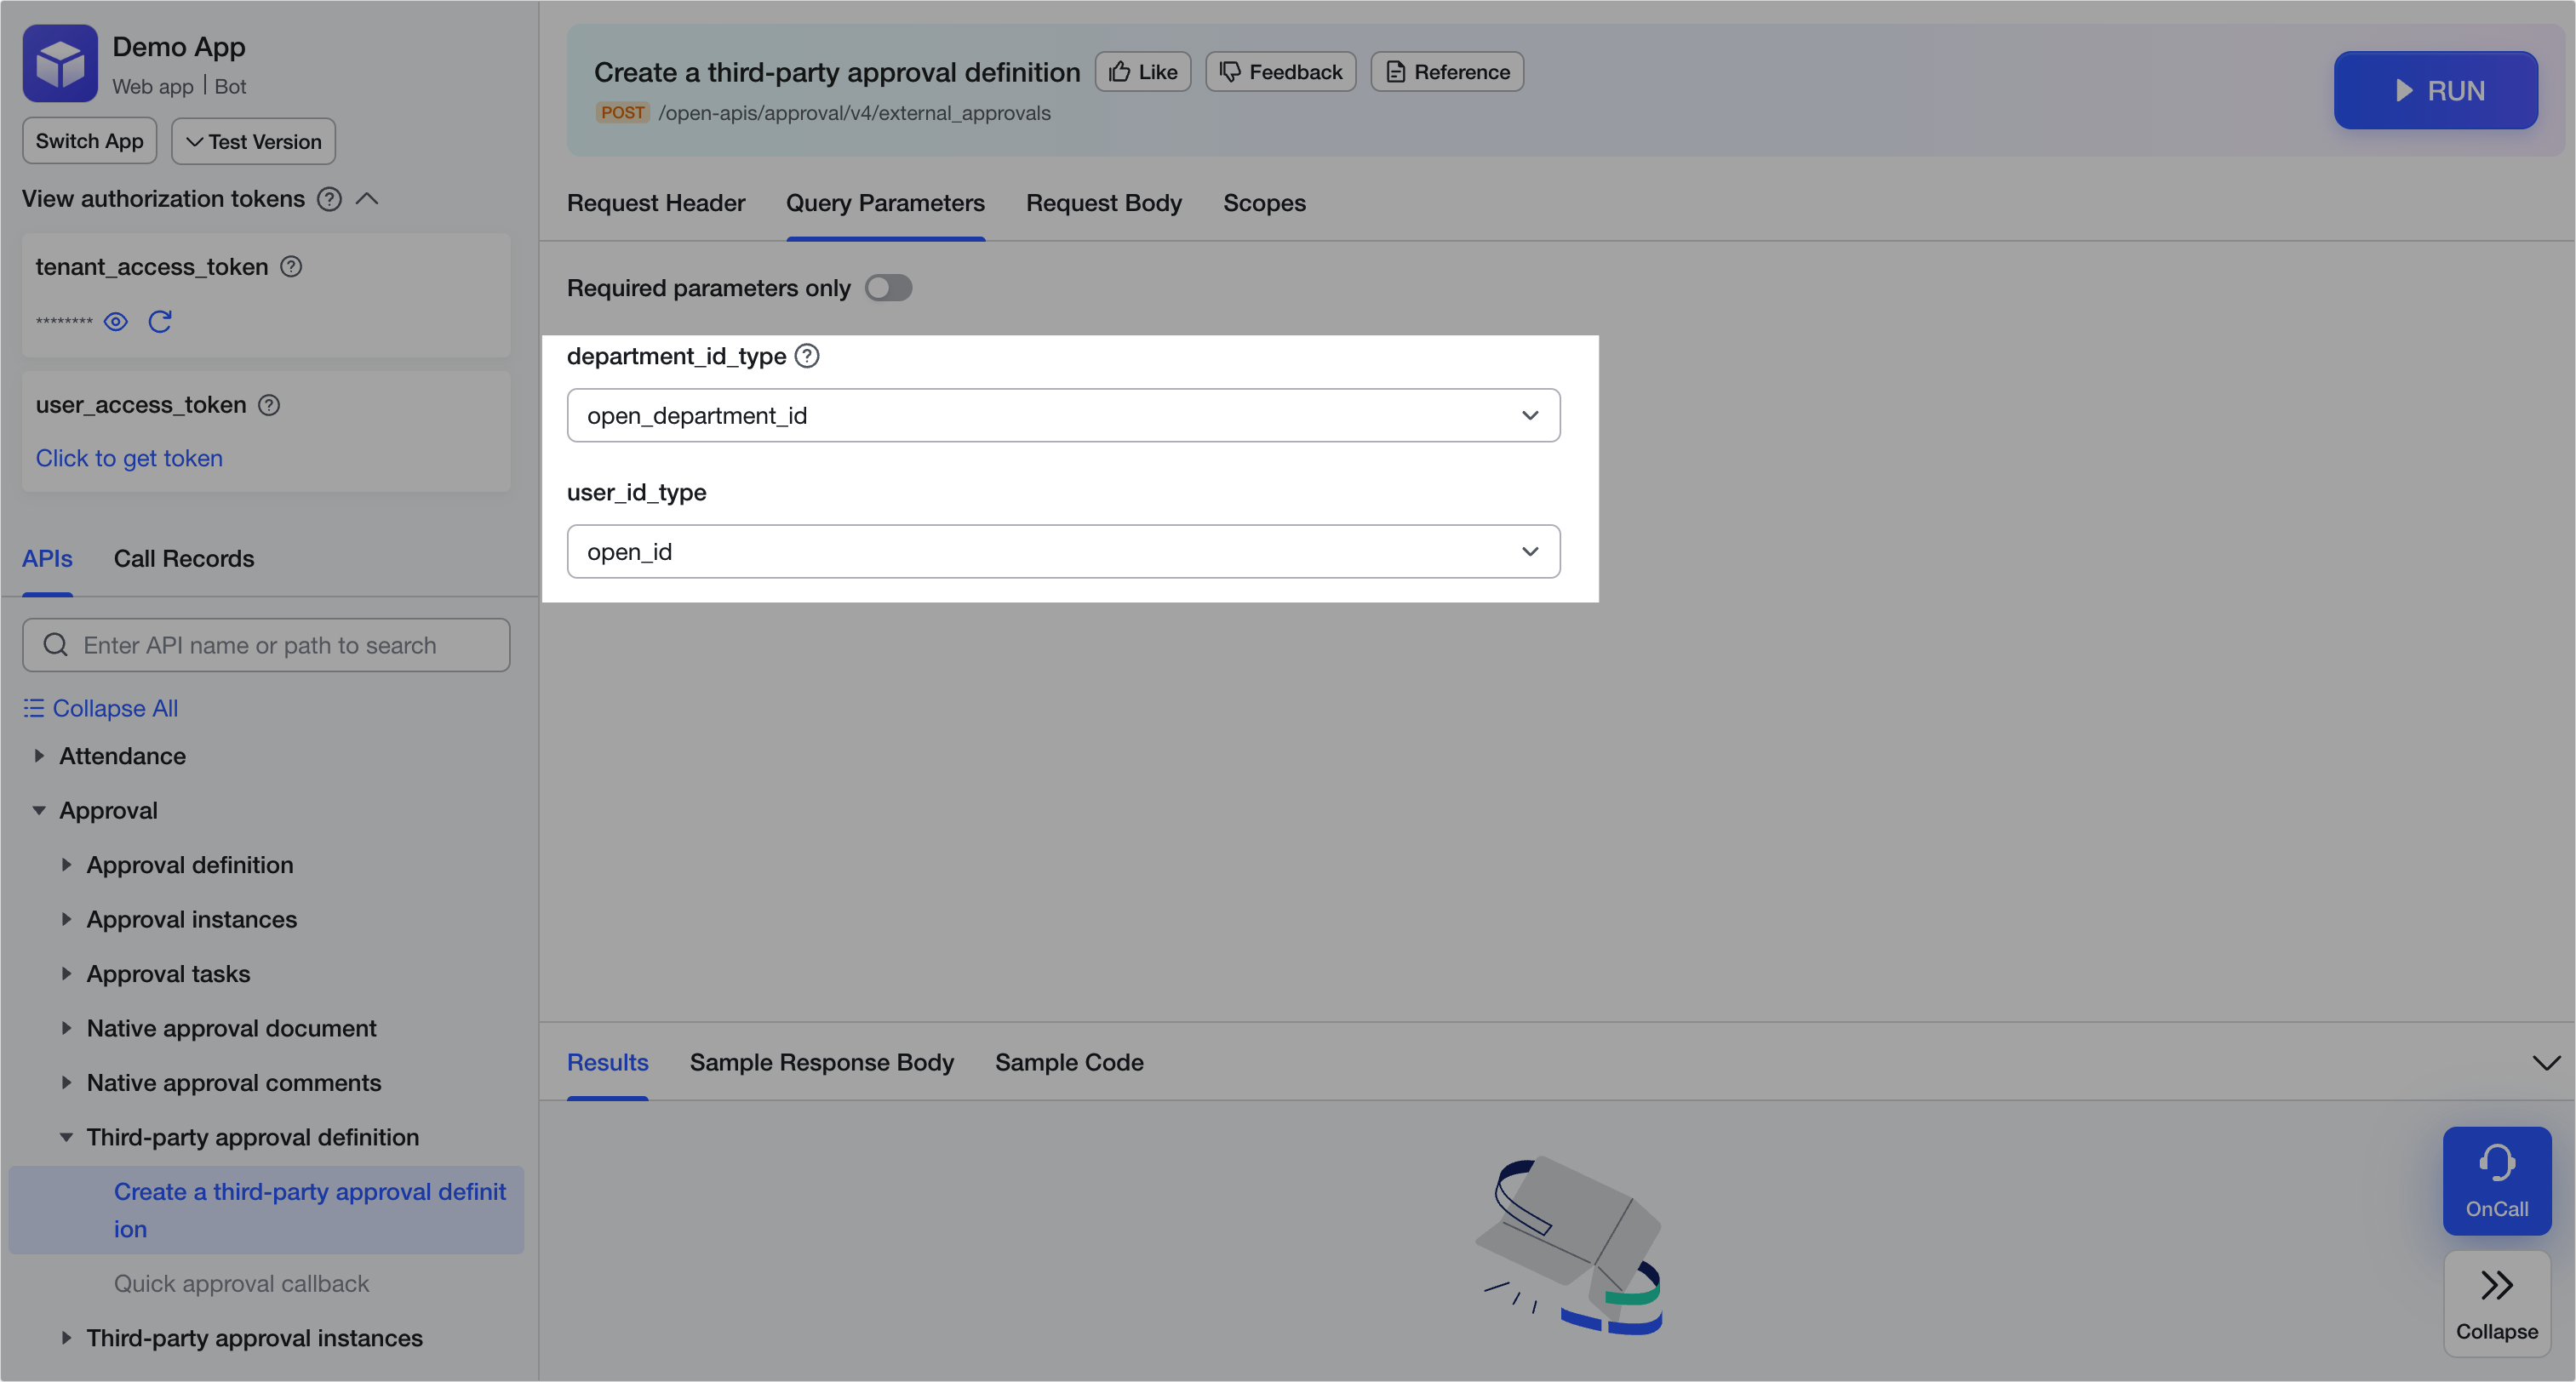Show the hidden tenant token with the eye icon

pyautogui.click(x=116, y=321)
